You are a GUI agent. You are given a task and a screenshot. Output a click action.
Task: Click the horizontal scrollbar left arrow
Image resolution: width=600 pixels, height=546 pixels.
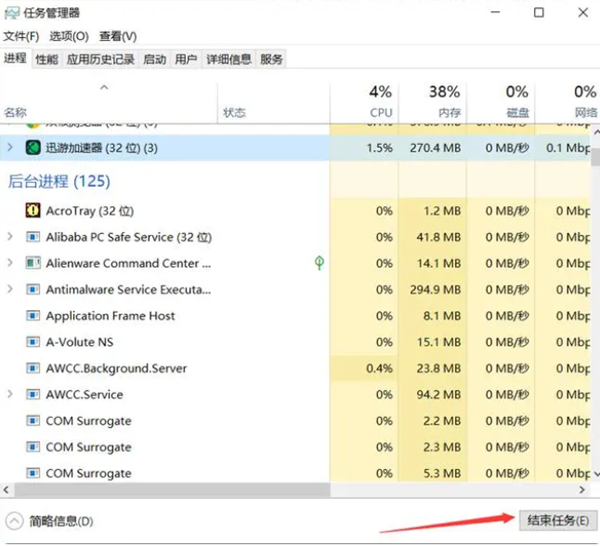6,490
